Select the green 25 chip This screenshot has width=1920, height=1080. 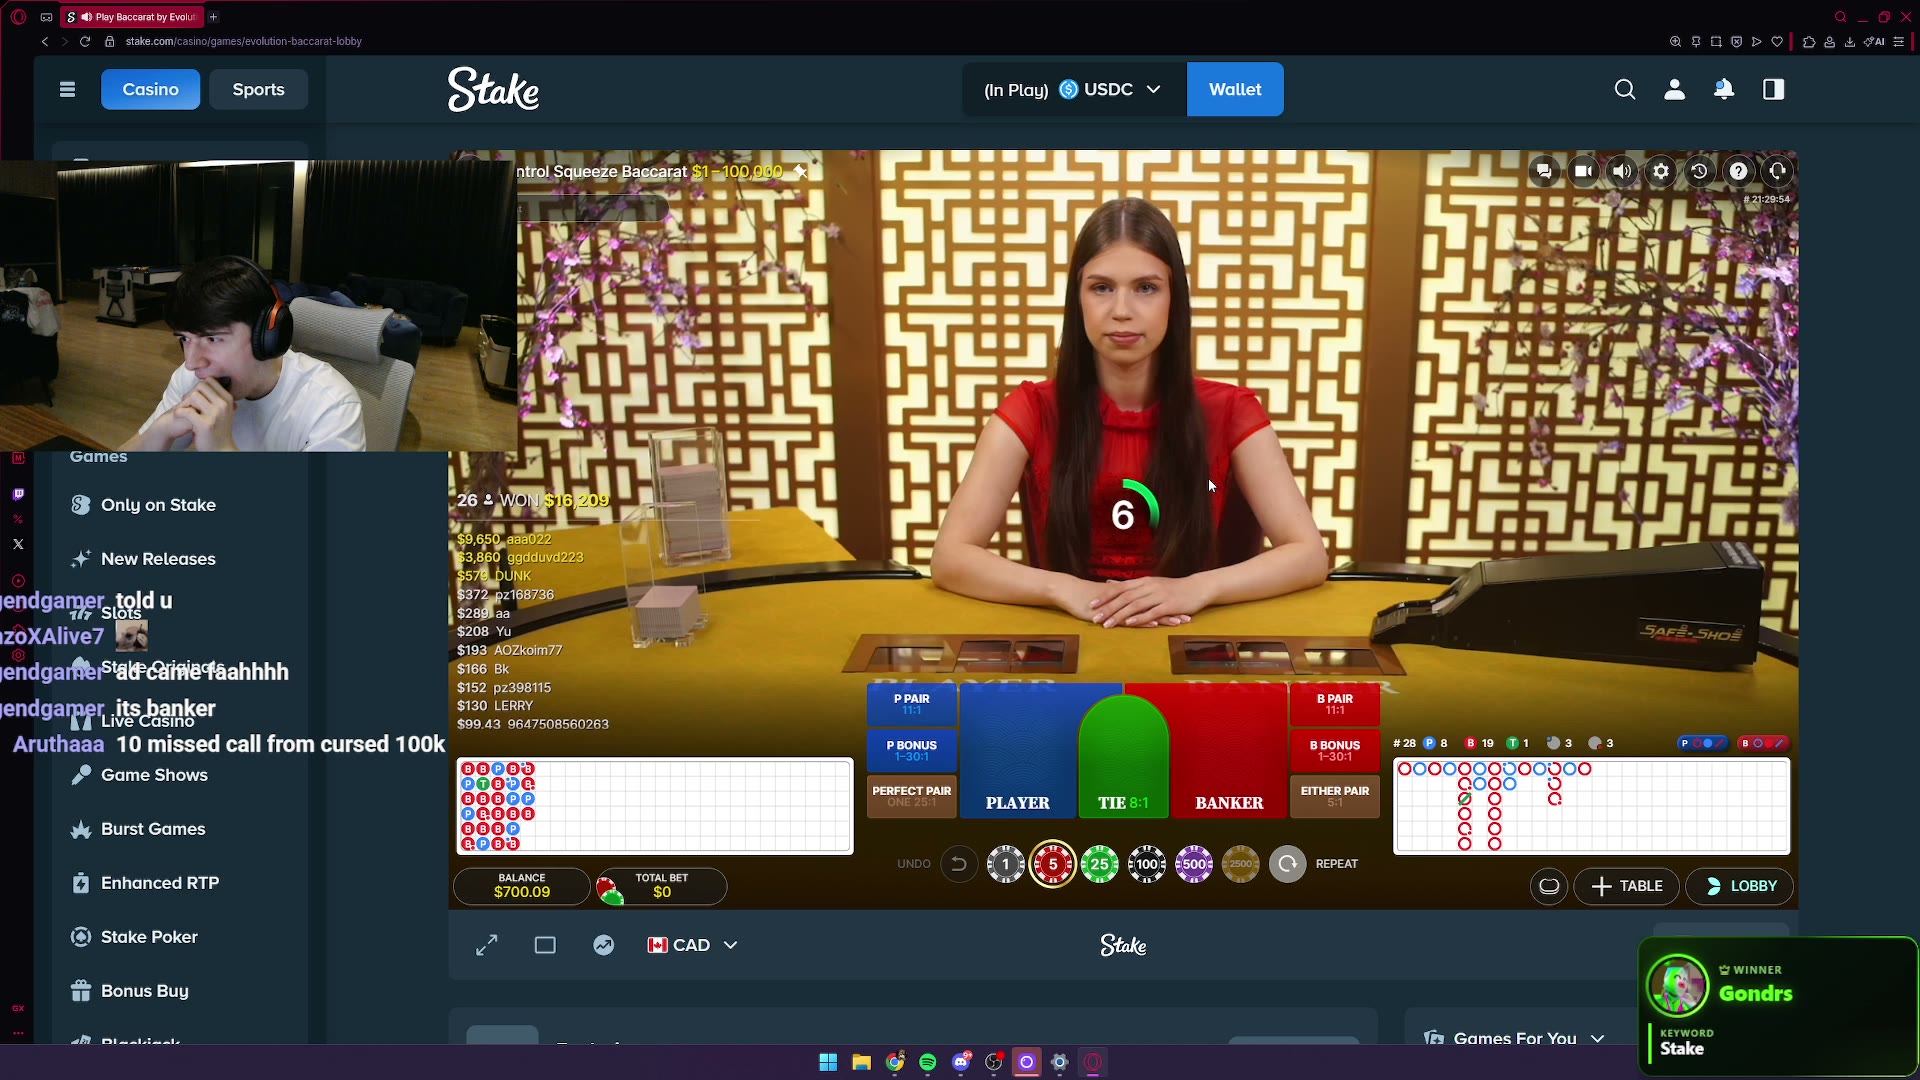(x=1100, y=864)
